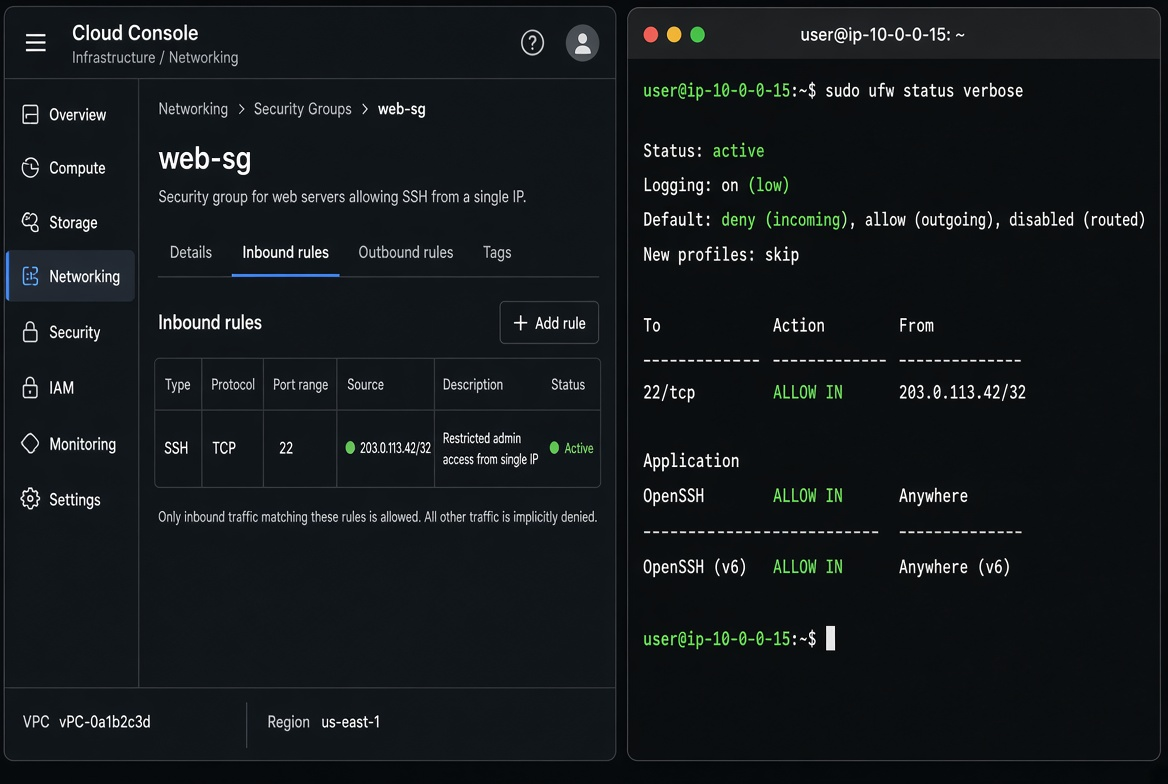Click the green dot beside source 203.0.113.42/32
The image size is (1168, 784).
coord(350,448)
